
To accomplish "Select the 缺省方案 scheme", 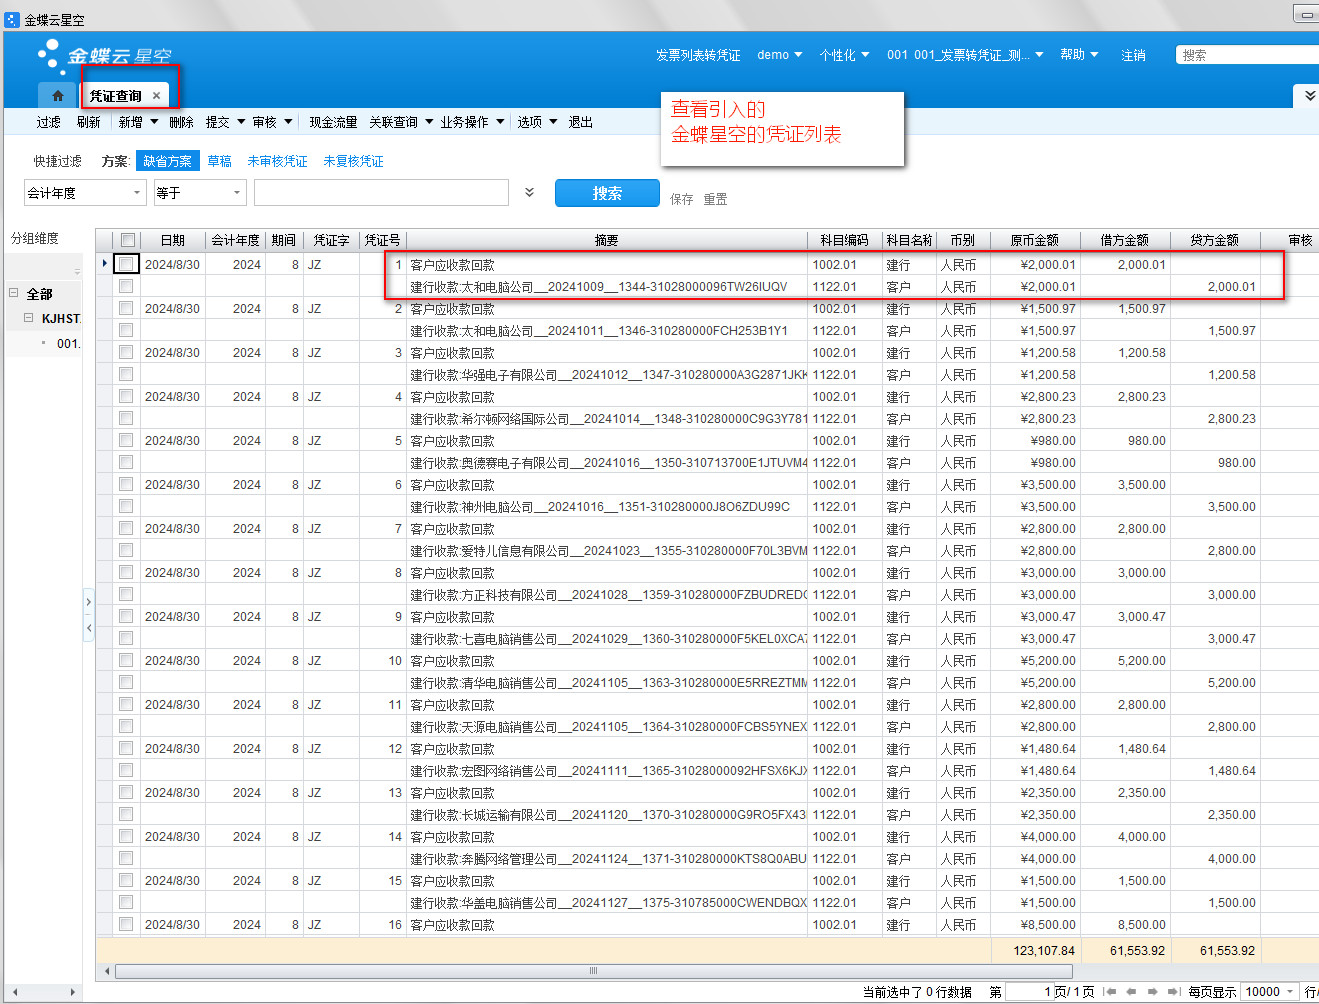I will tap(167, 161).
